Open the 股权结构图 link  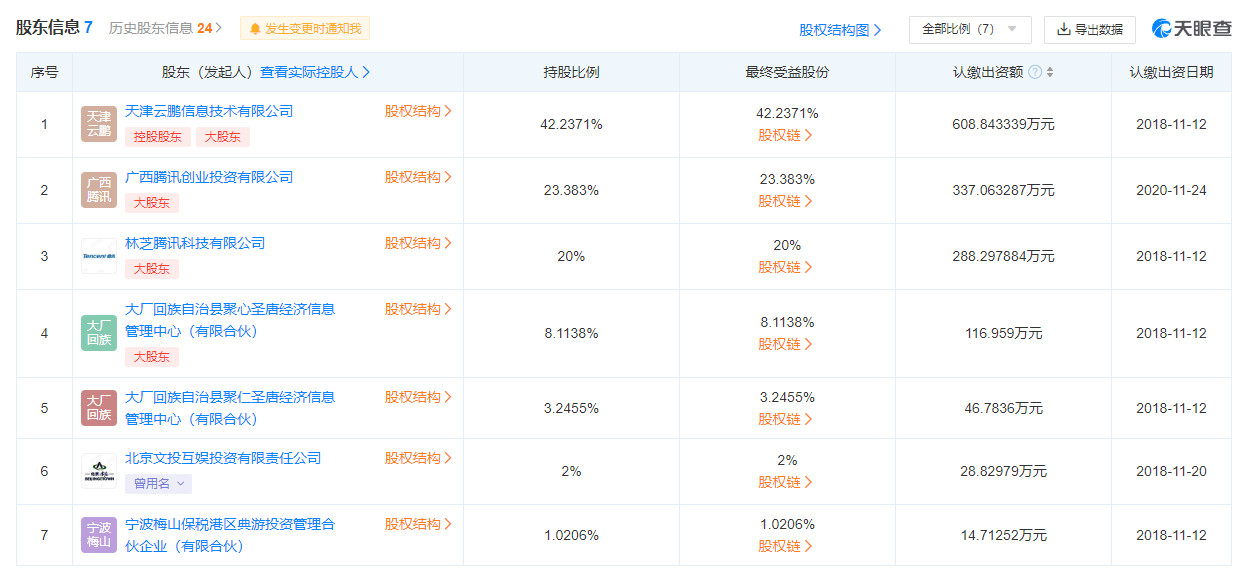point(840,30)
